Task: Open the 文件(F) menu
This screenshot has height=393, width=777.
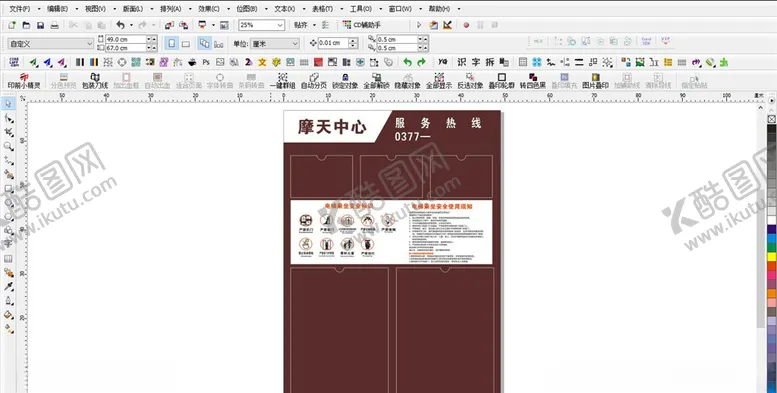Action: tap(20, 9)
